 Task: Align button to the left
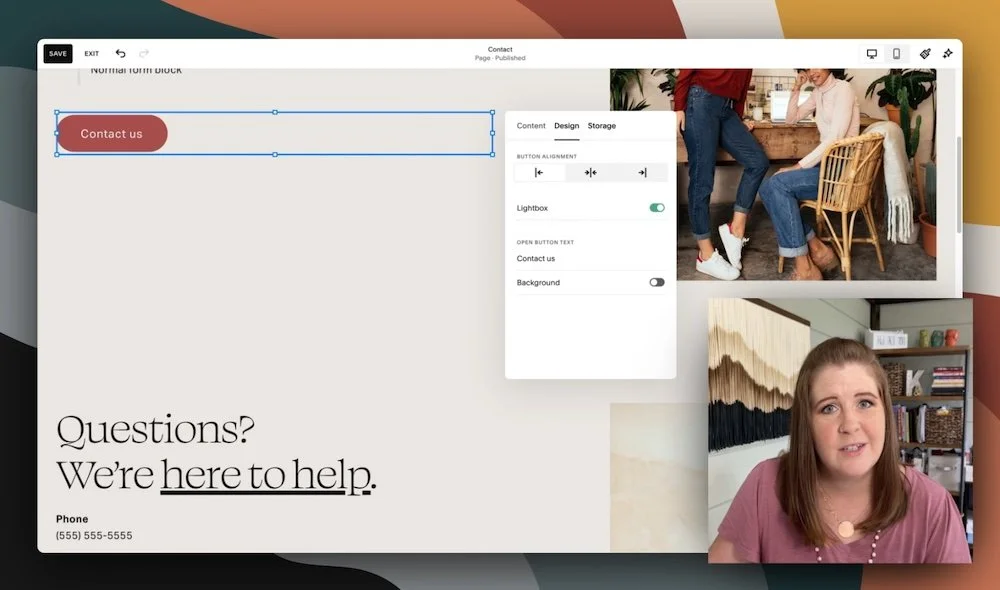click(539, 172)
